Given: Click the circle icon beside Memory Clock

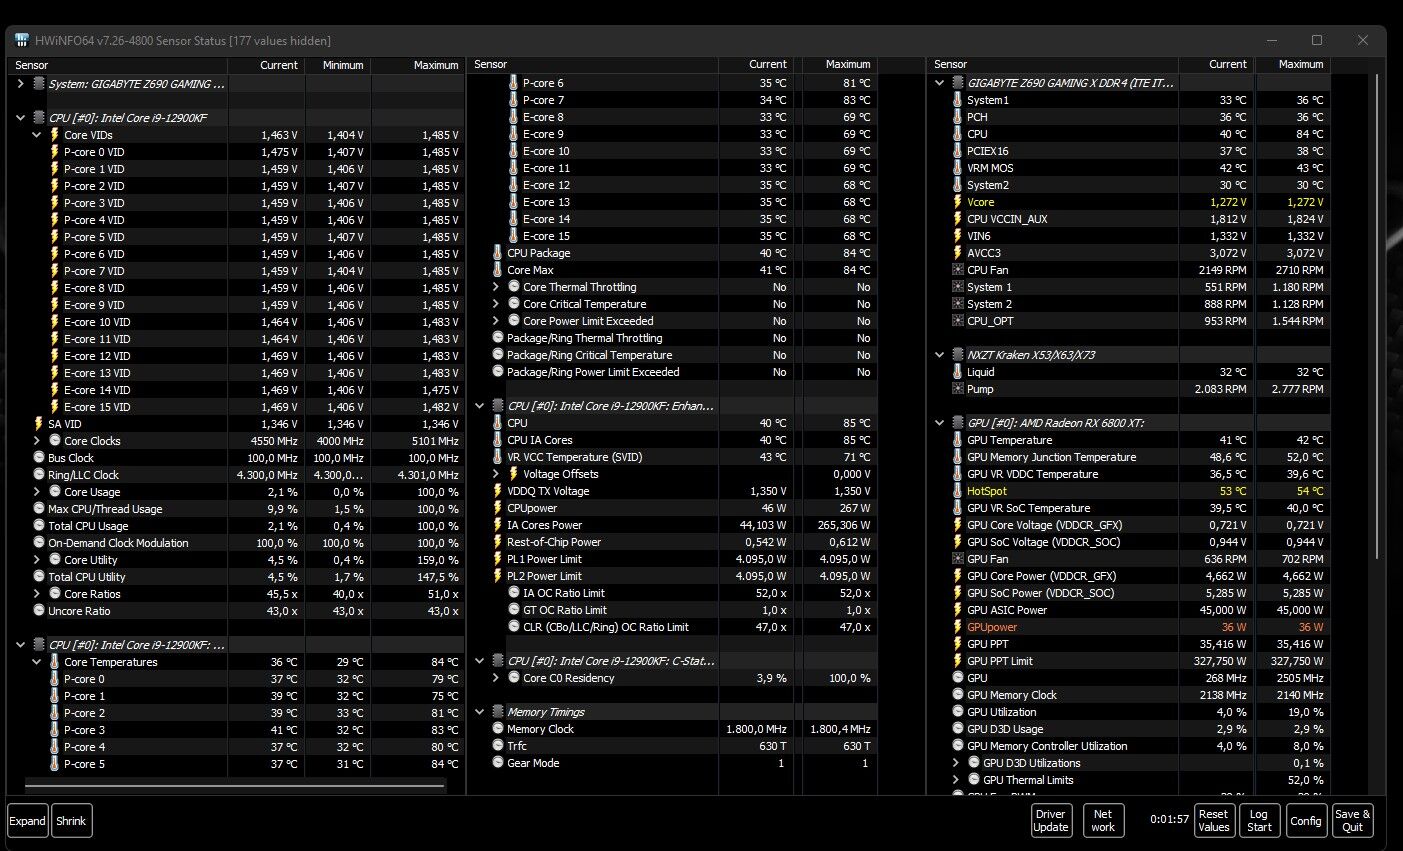Looking at the screenshot, I should 498,729.
